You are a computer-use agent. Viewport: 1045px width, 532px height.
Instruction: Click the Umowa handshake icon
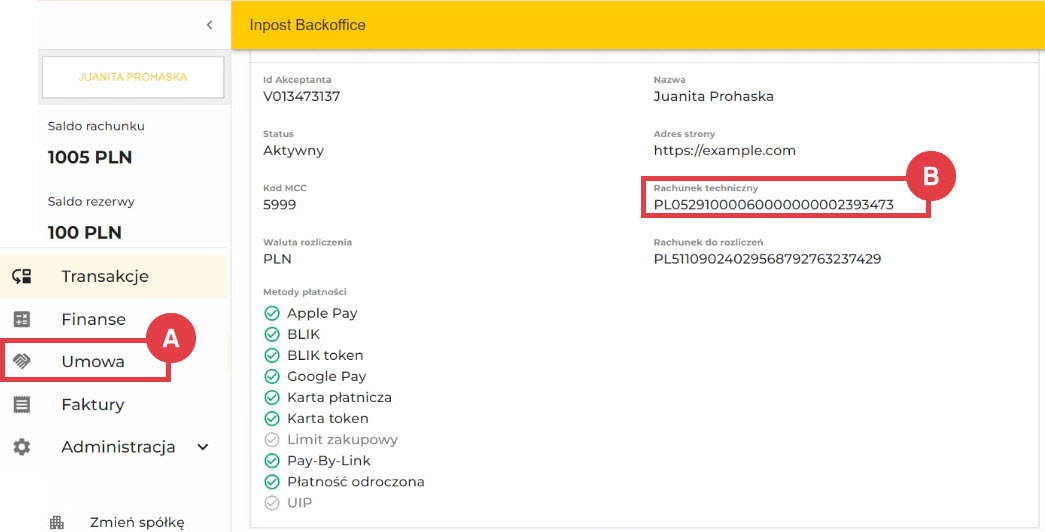22,361
